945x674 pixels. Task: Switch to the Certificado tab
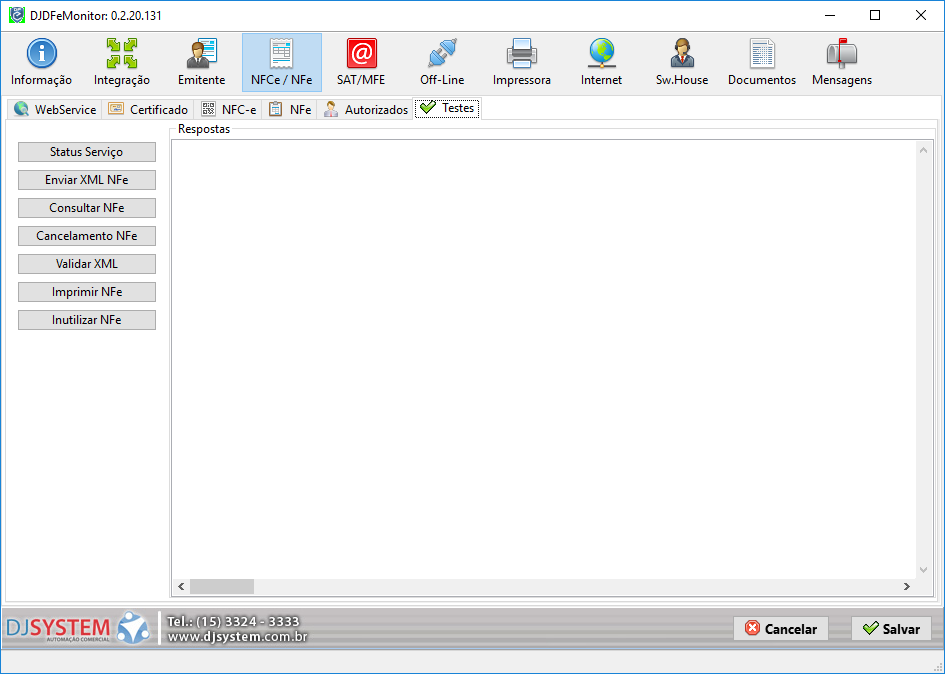tap(148, 109)
